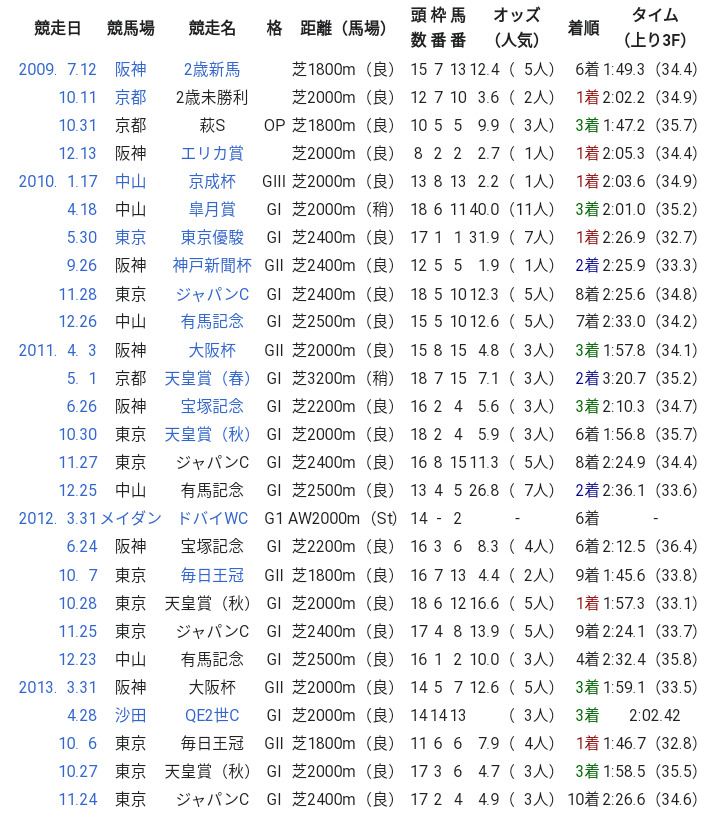Click the 2012. 3.31 date link

click(x=57, y=518)
